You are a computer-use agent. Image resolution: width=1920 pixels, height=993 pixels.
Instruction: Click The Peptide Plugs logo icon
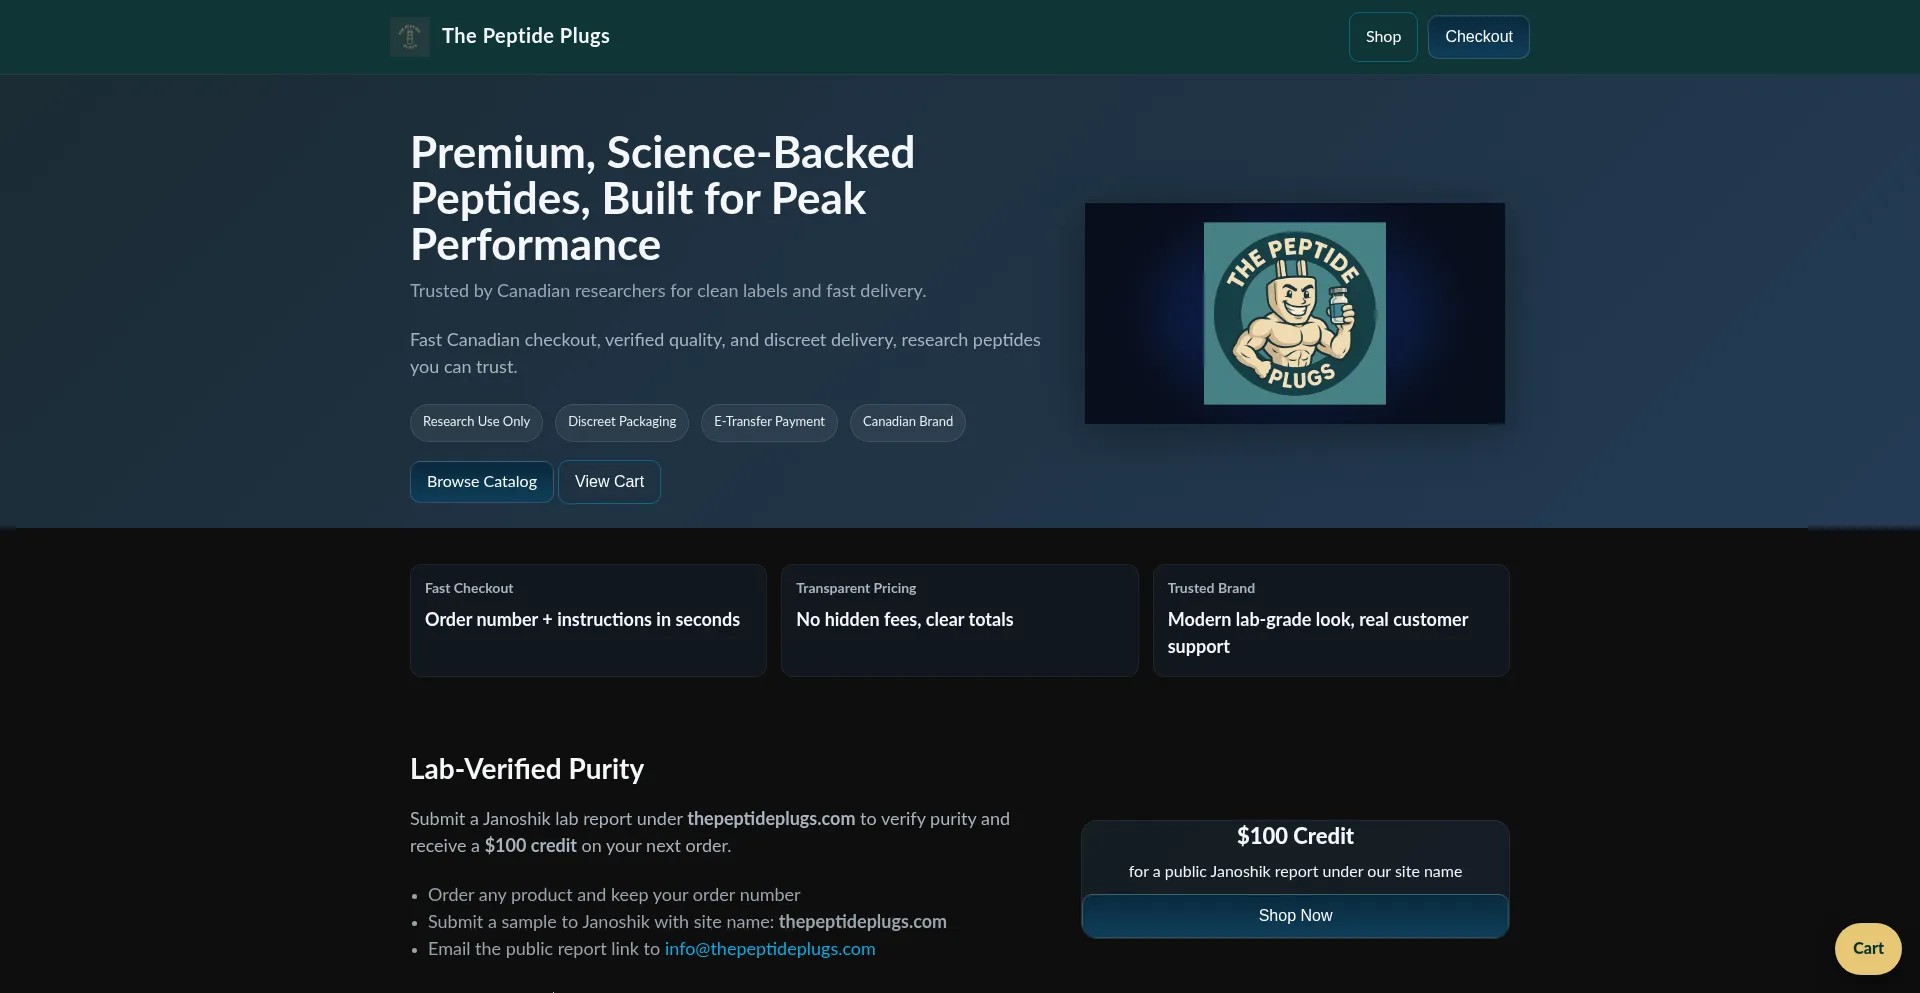click(409, 36)
